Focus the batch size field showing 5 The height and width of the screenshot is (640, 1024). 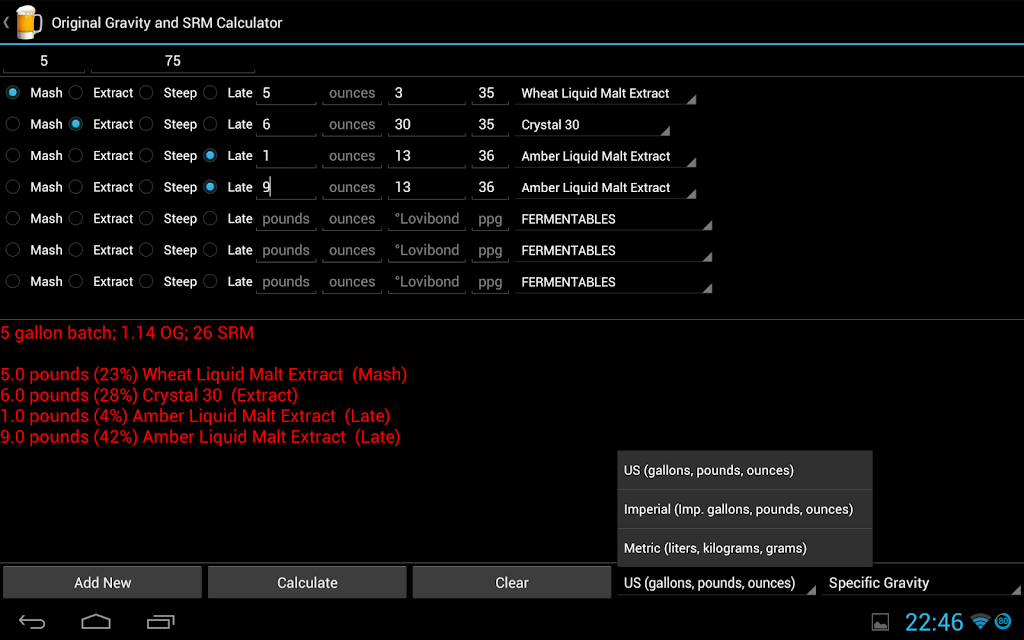point(44,61)
